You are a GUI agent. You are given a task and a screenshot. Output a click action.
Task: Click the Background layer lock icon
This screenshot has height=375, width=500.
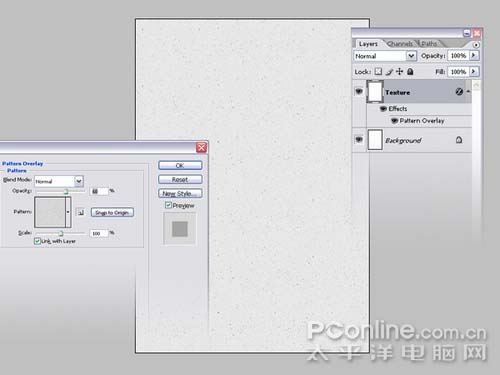(x=459, y=140)
